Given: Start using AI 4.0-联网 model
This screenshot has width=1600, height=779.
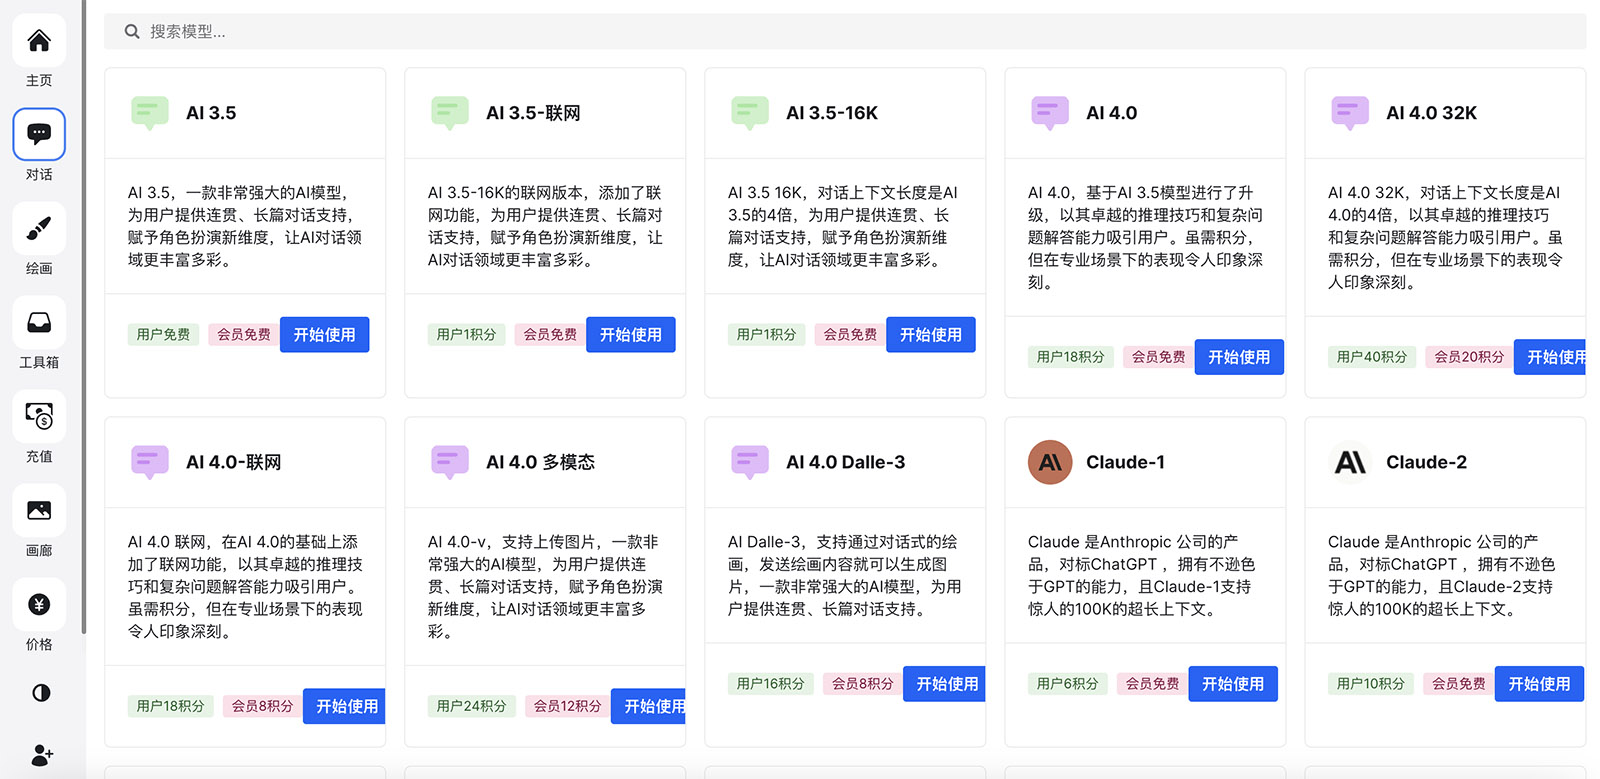Looking at the screenshot, I should coord(344,706).
